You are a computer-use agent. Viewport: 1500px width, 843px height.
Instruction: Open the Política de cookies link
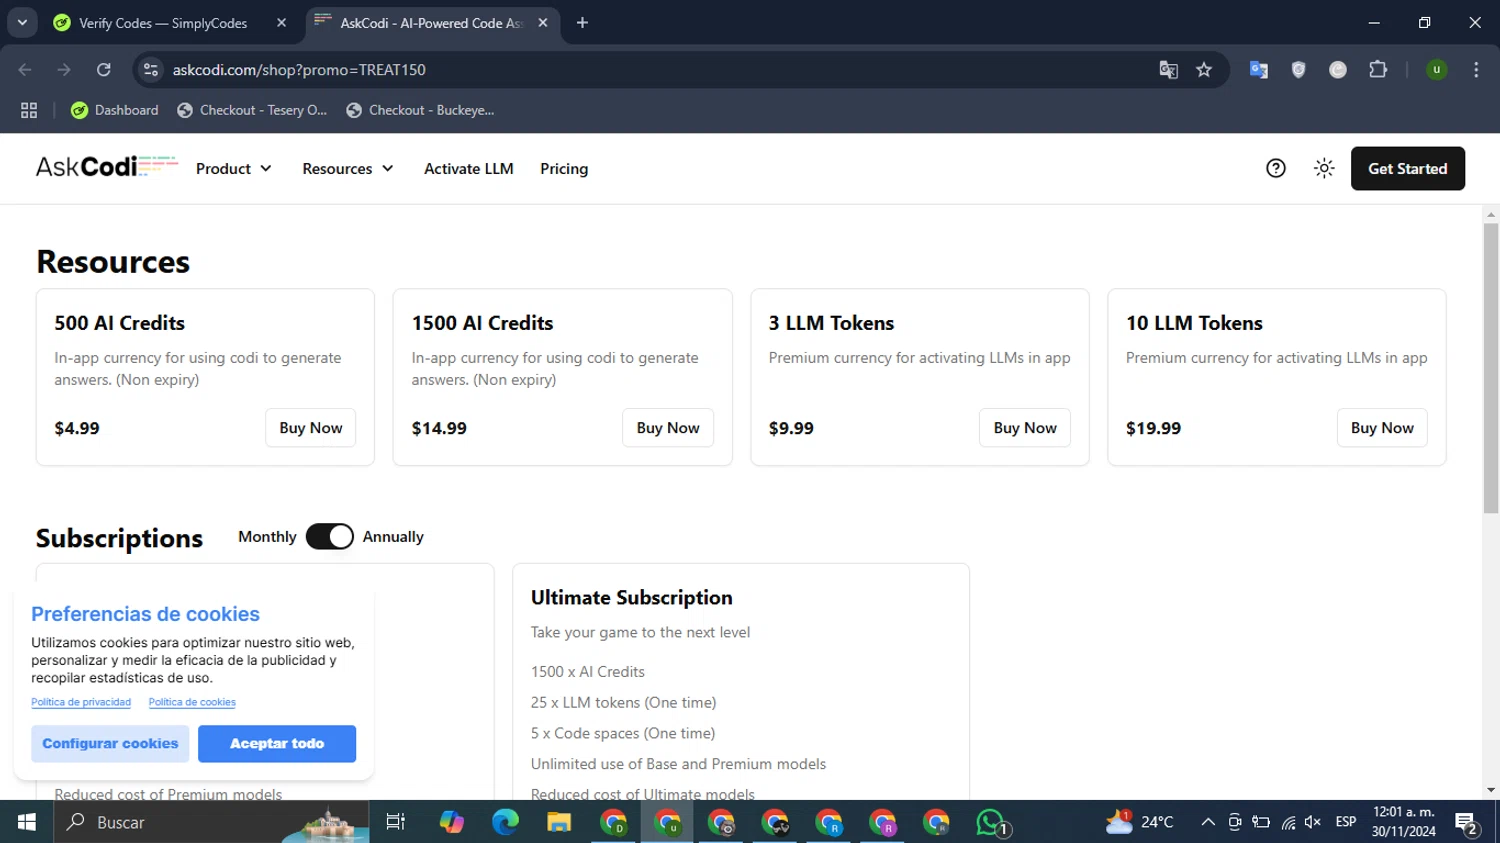tap(192, 702)
